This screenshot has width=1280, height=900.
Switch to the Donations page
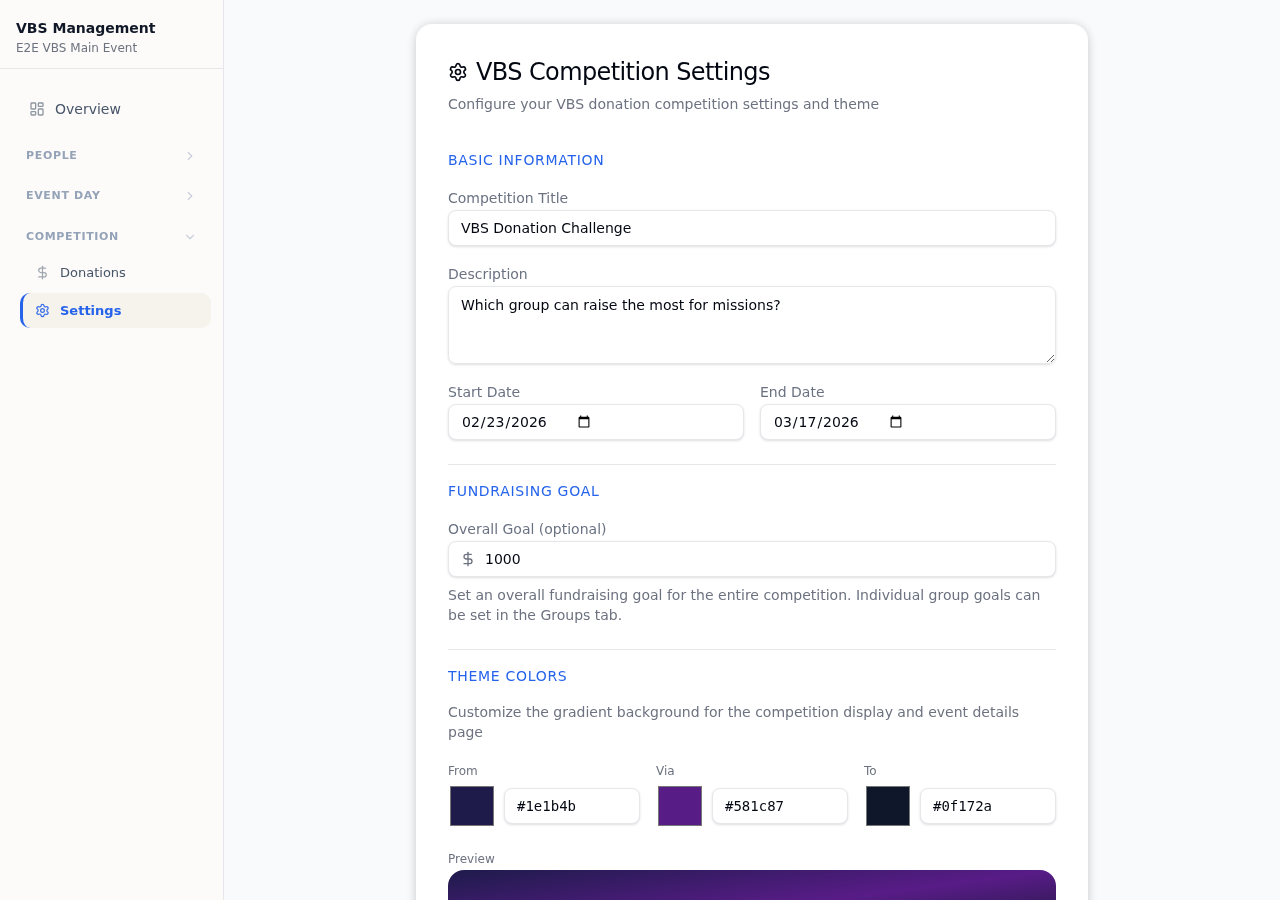pos(92,271)
